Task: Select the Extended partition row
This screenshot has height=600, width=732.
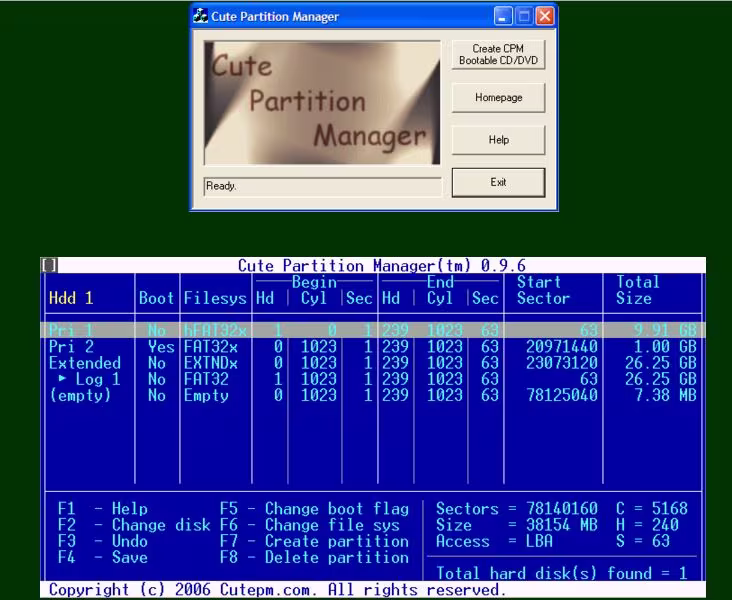Action: click(x=373, y=363)
